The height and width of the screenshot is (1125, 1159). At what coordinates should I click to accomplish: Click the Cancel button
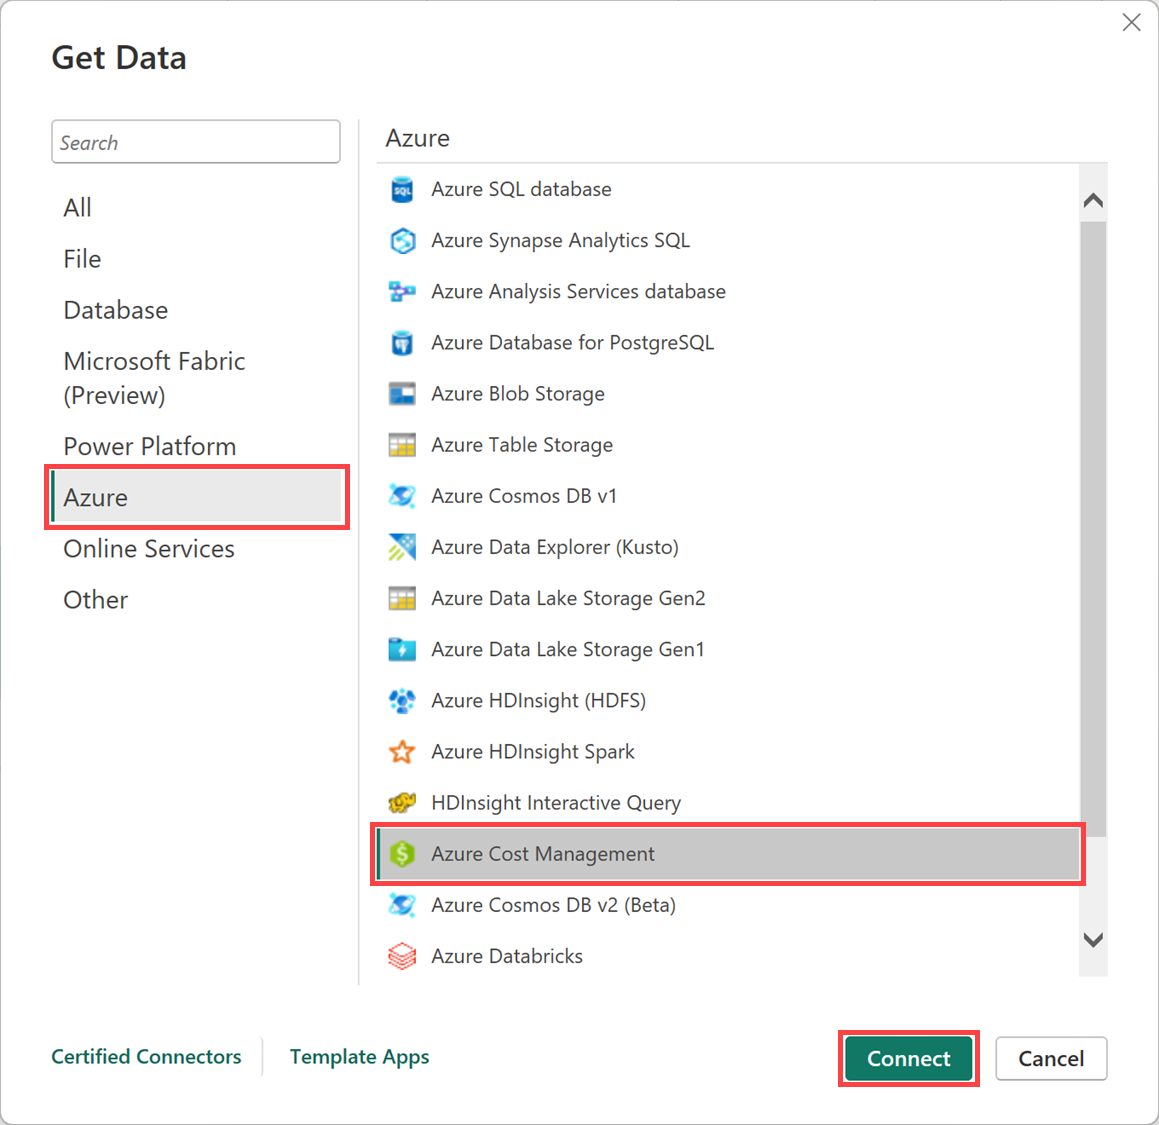click(1050, 1058)
